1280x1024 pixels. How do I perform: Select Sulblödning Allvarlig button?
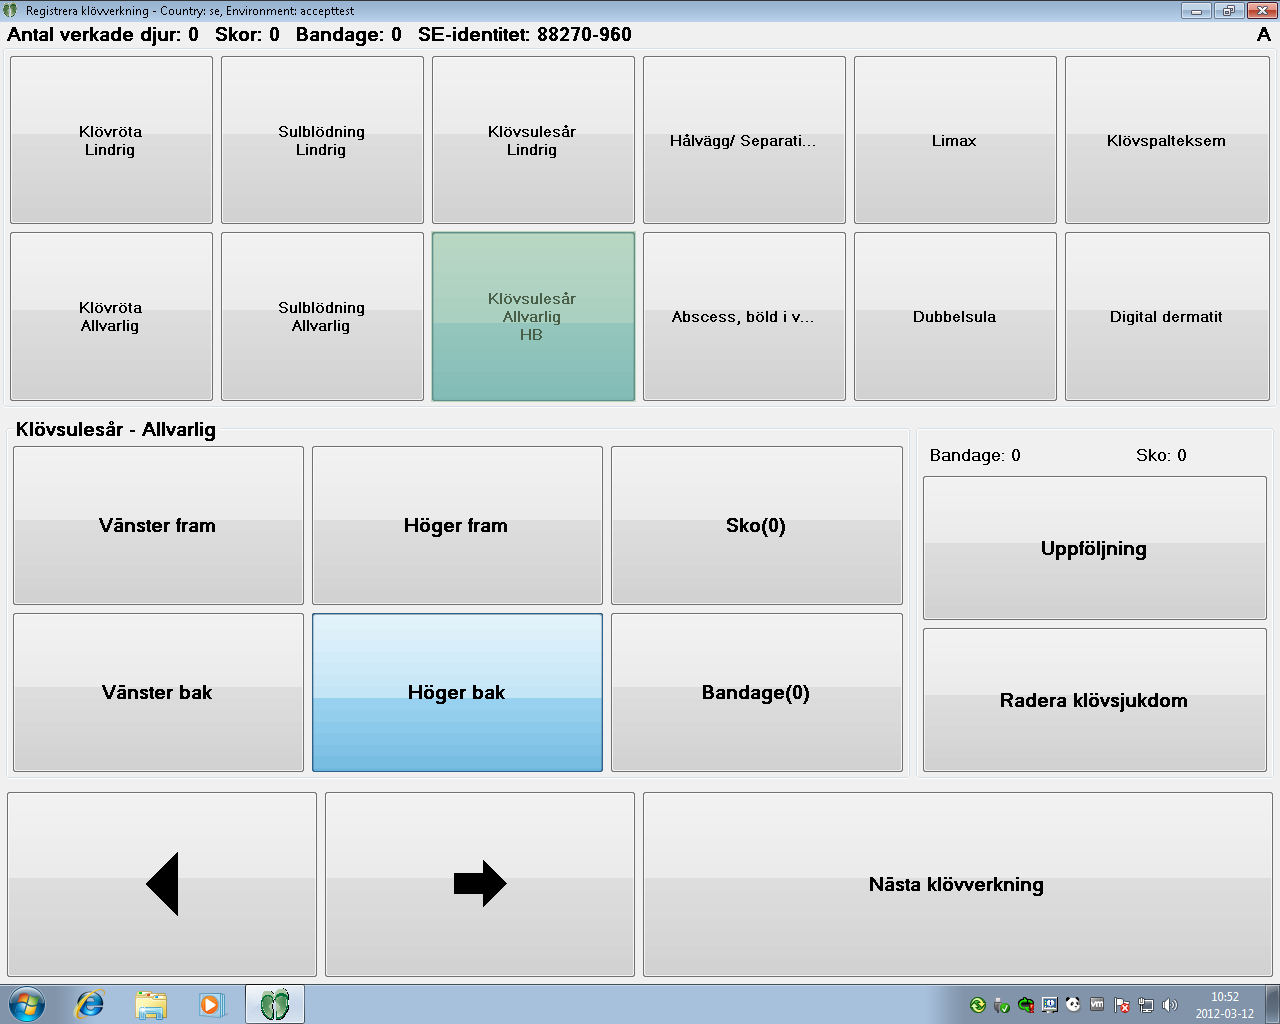tap(322, 317)
